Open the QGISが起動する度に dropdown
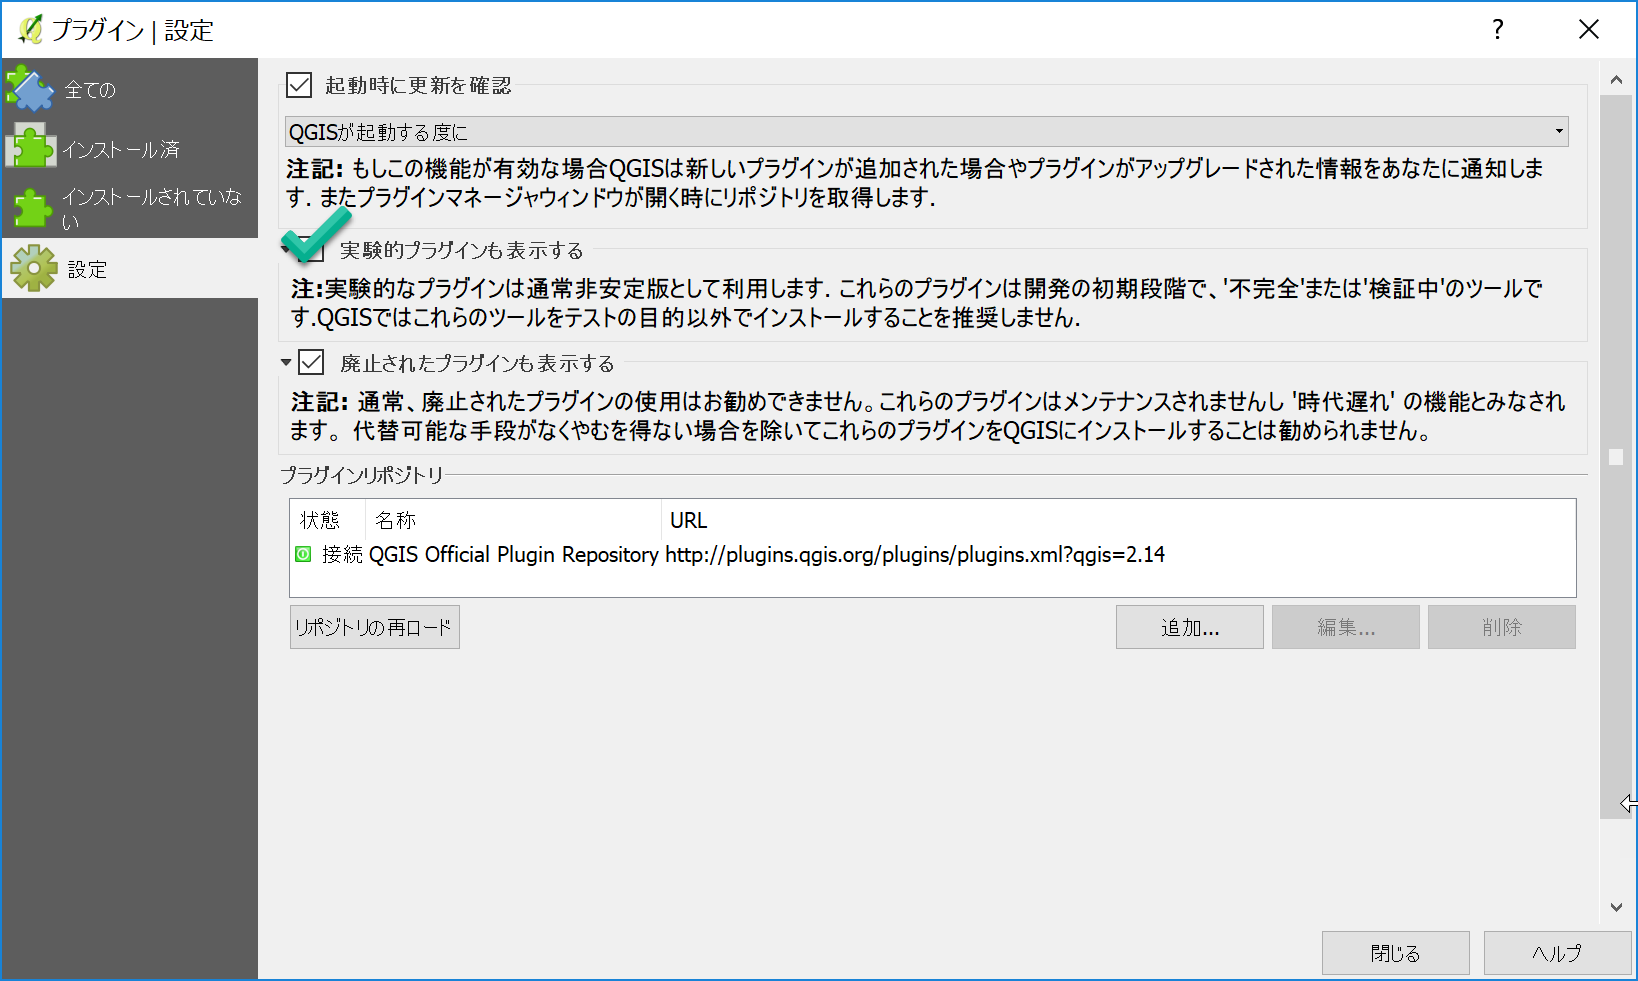Image resolution: width=1638 pixels, height=981 pixels. (927, 132)
